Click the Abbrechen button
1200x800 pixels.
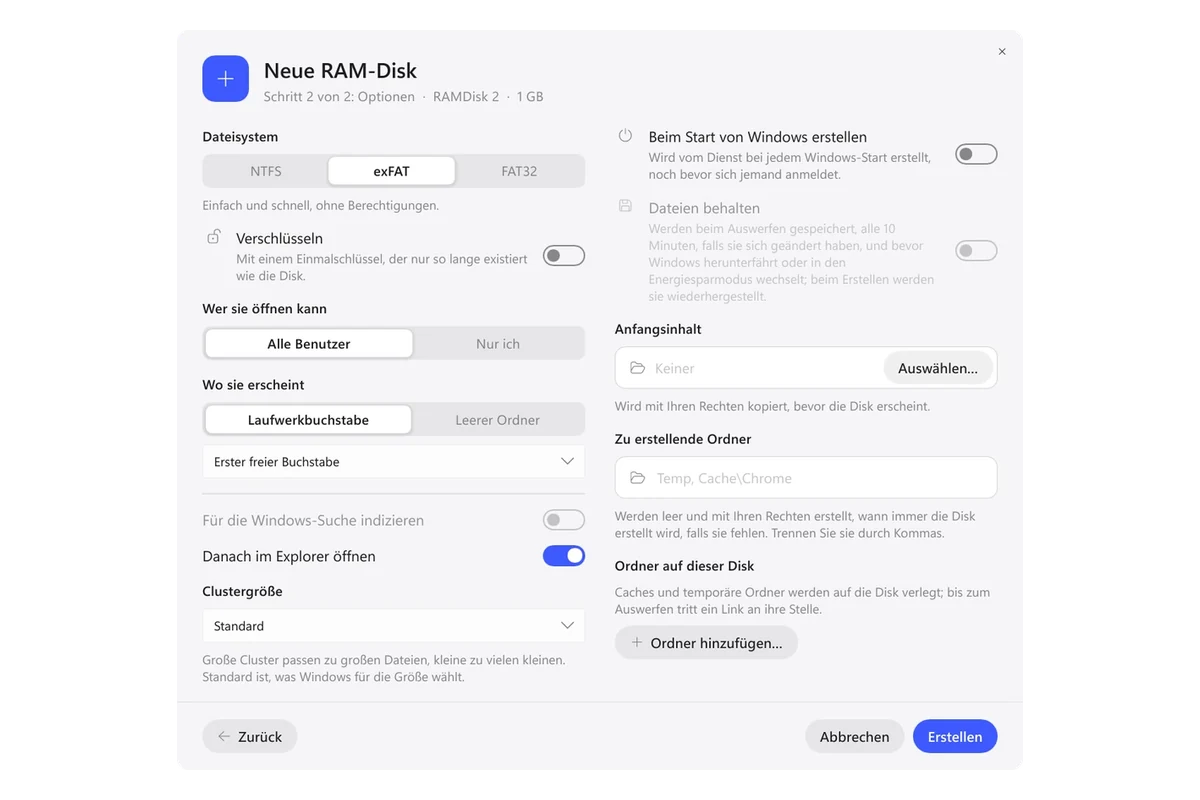click(855, 736)
